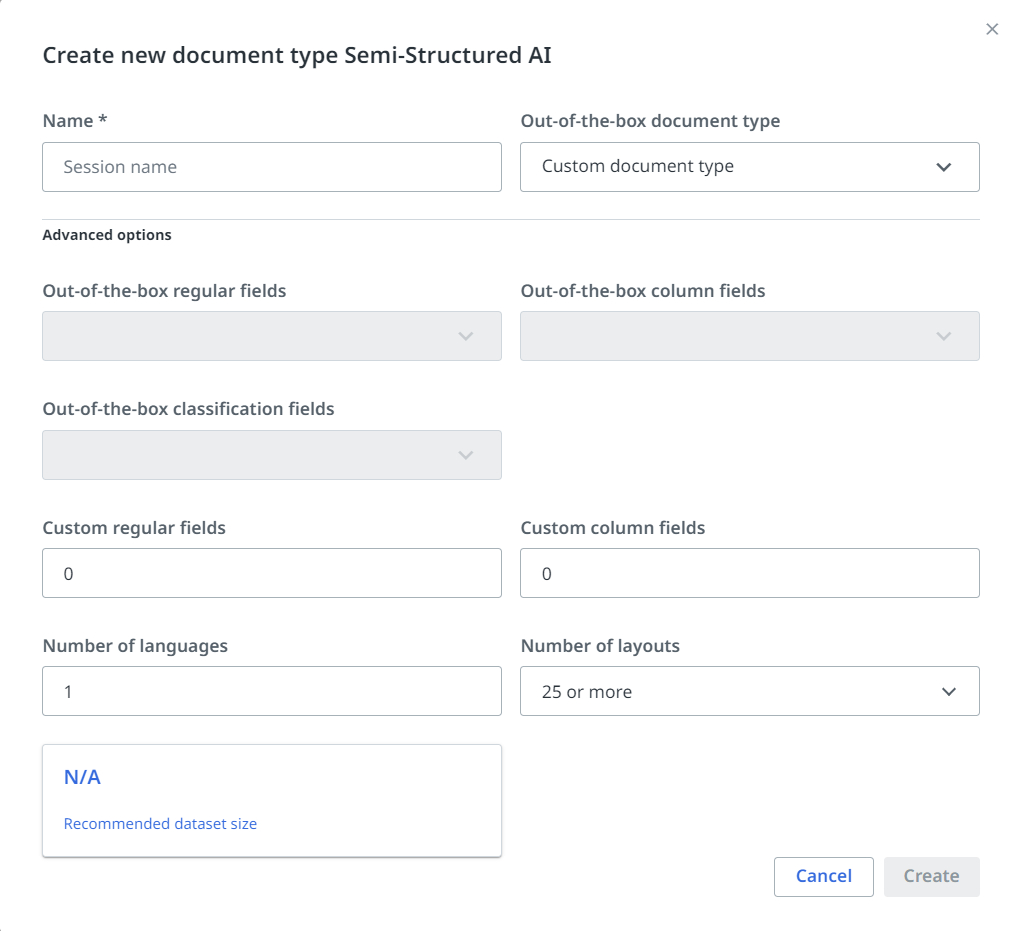Click the Advanced options heading

coord(107,235)
